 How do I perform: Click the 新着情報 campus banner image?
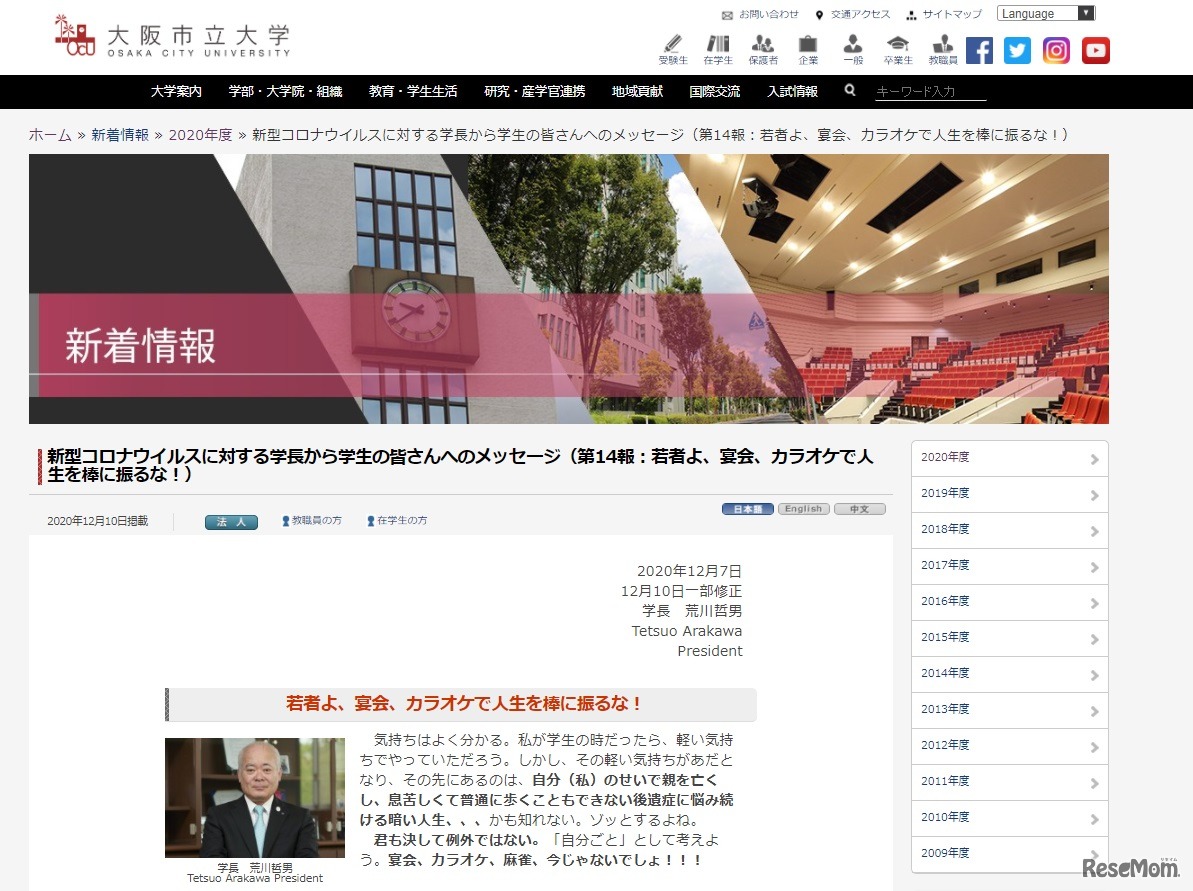pos(568,288)
